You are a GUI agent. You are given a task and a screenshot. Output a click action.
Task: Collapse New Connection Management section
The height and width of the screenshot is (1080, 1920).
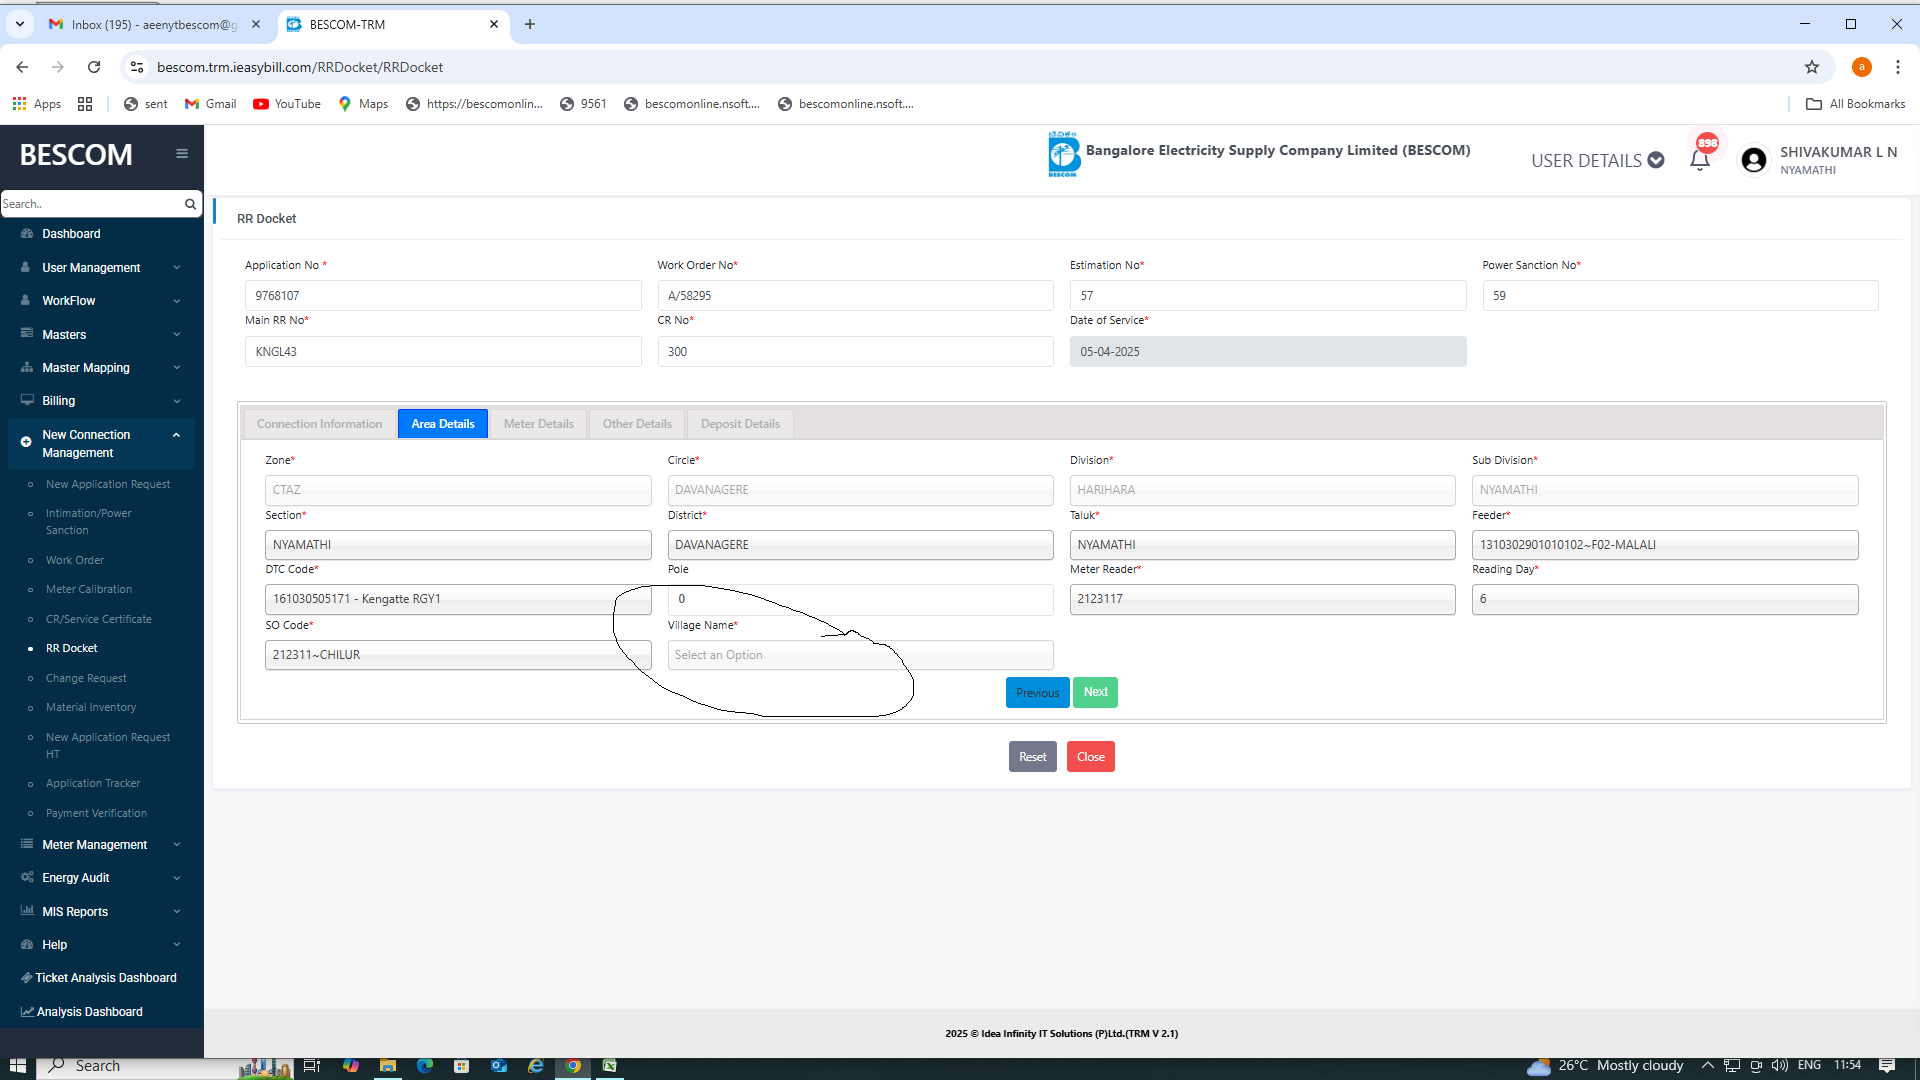pos(176,435)
